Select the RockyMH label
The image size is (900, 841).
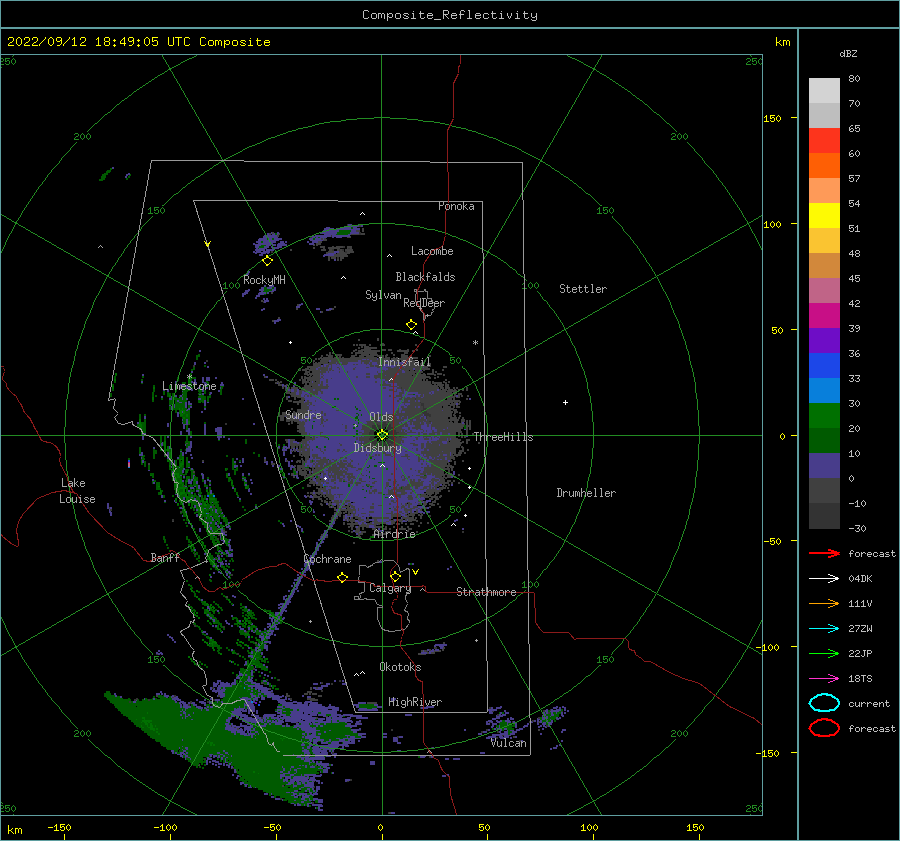pos(264,280)
